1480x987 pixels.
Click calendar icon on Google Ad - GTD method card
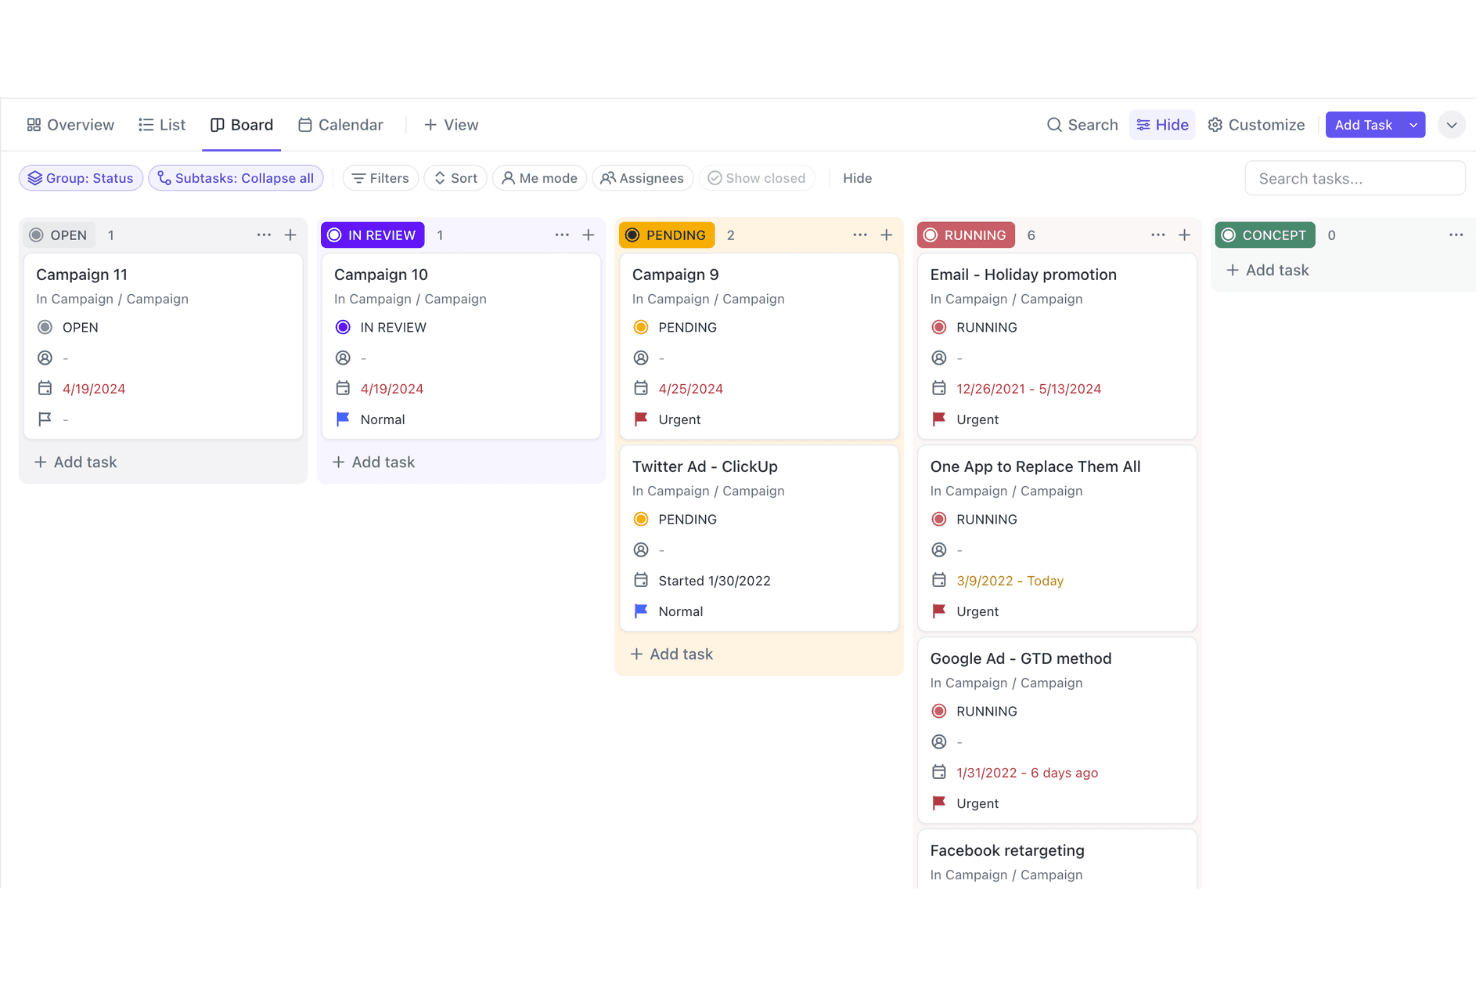pos(939,772)
